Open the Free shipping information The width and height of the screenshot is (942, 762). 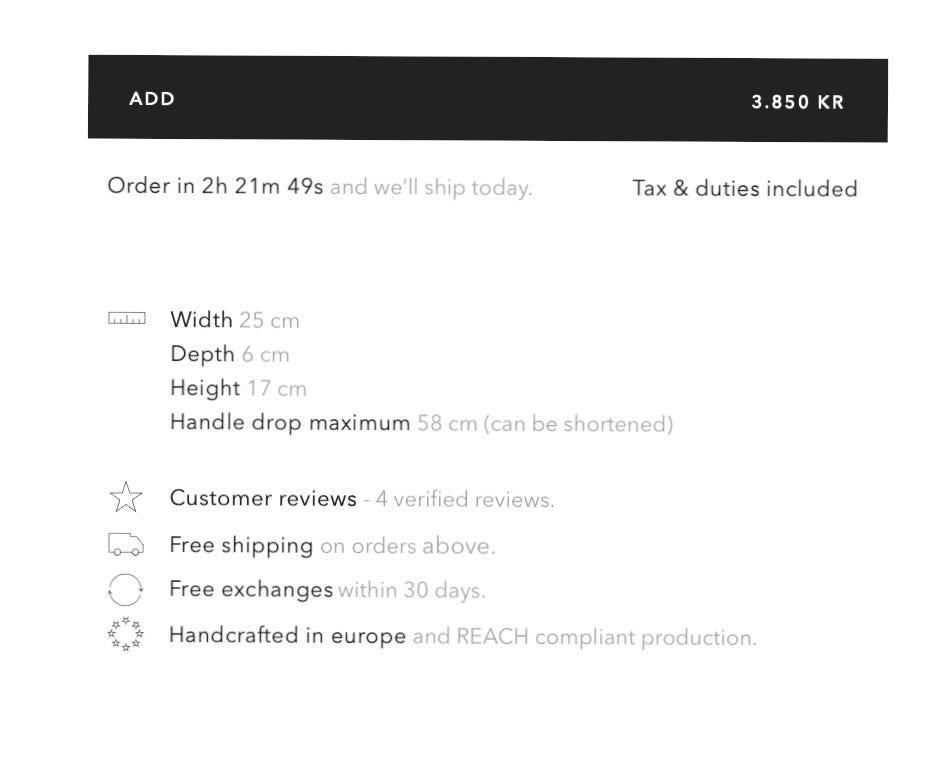click(241, 545)
